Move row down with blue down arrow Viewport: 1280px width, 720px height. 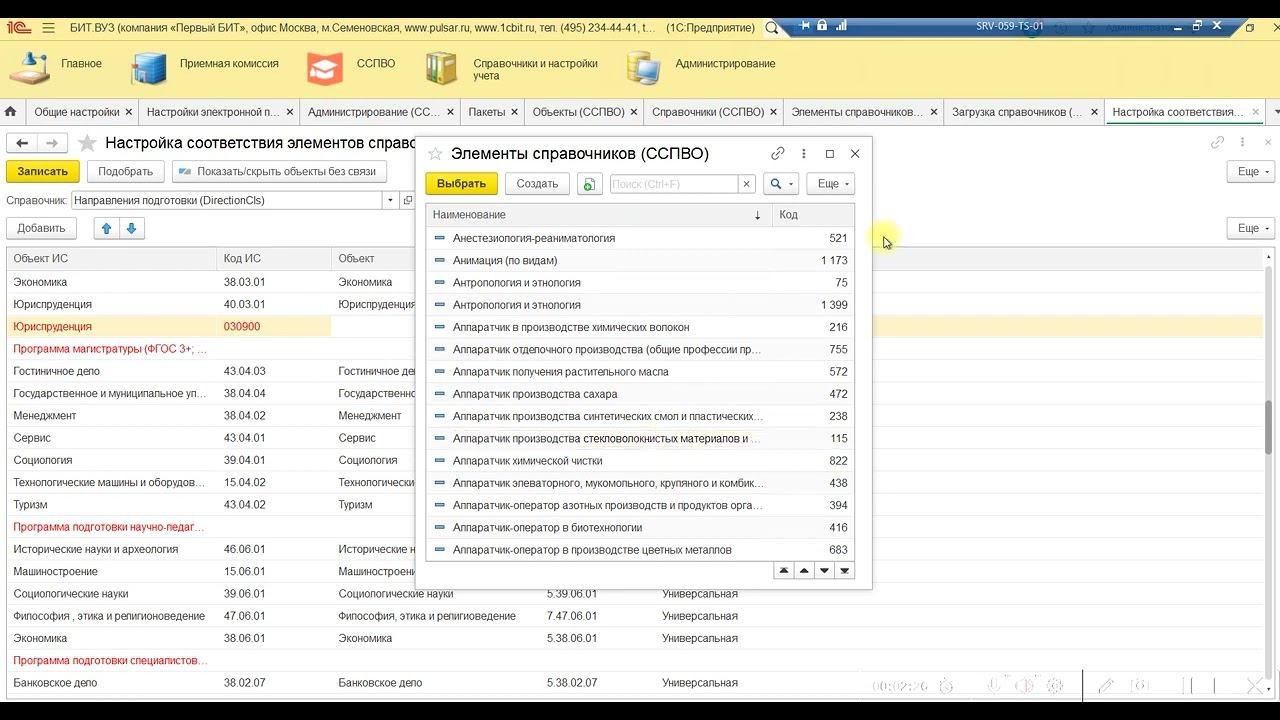pos(131,228)
